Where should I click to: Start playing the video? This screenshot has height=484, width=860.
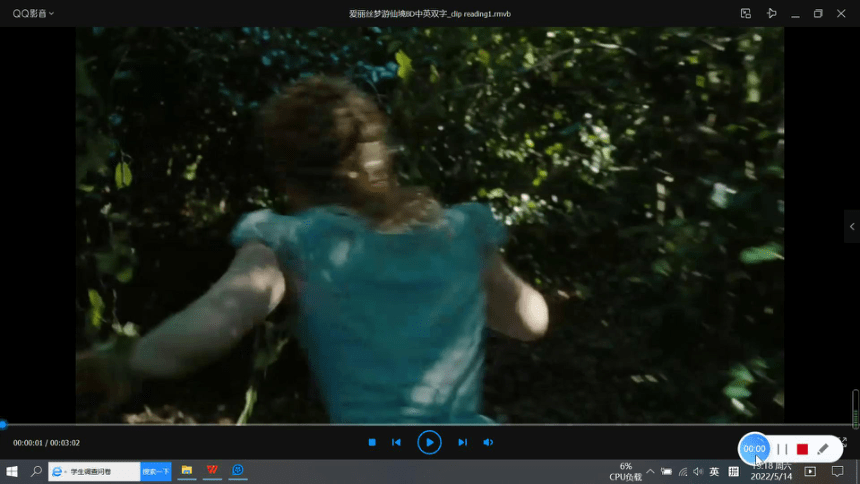point(429,442)
